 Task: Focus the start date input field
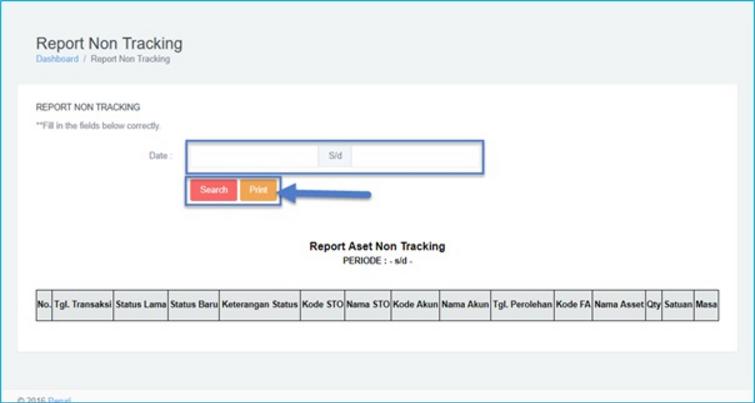(254, 157)
